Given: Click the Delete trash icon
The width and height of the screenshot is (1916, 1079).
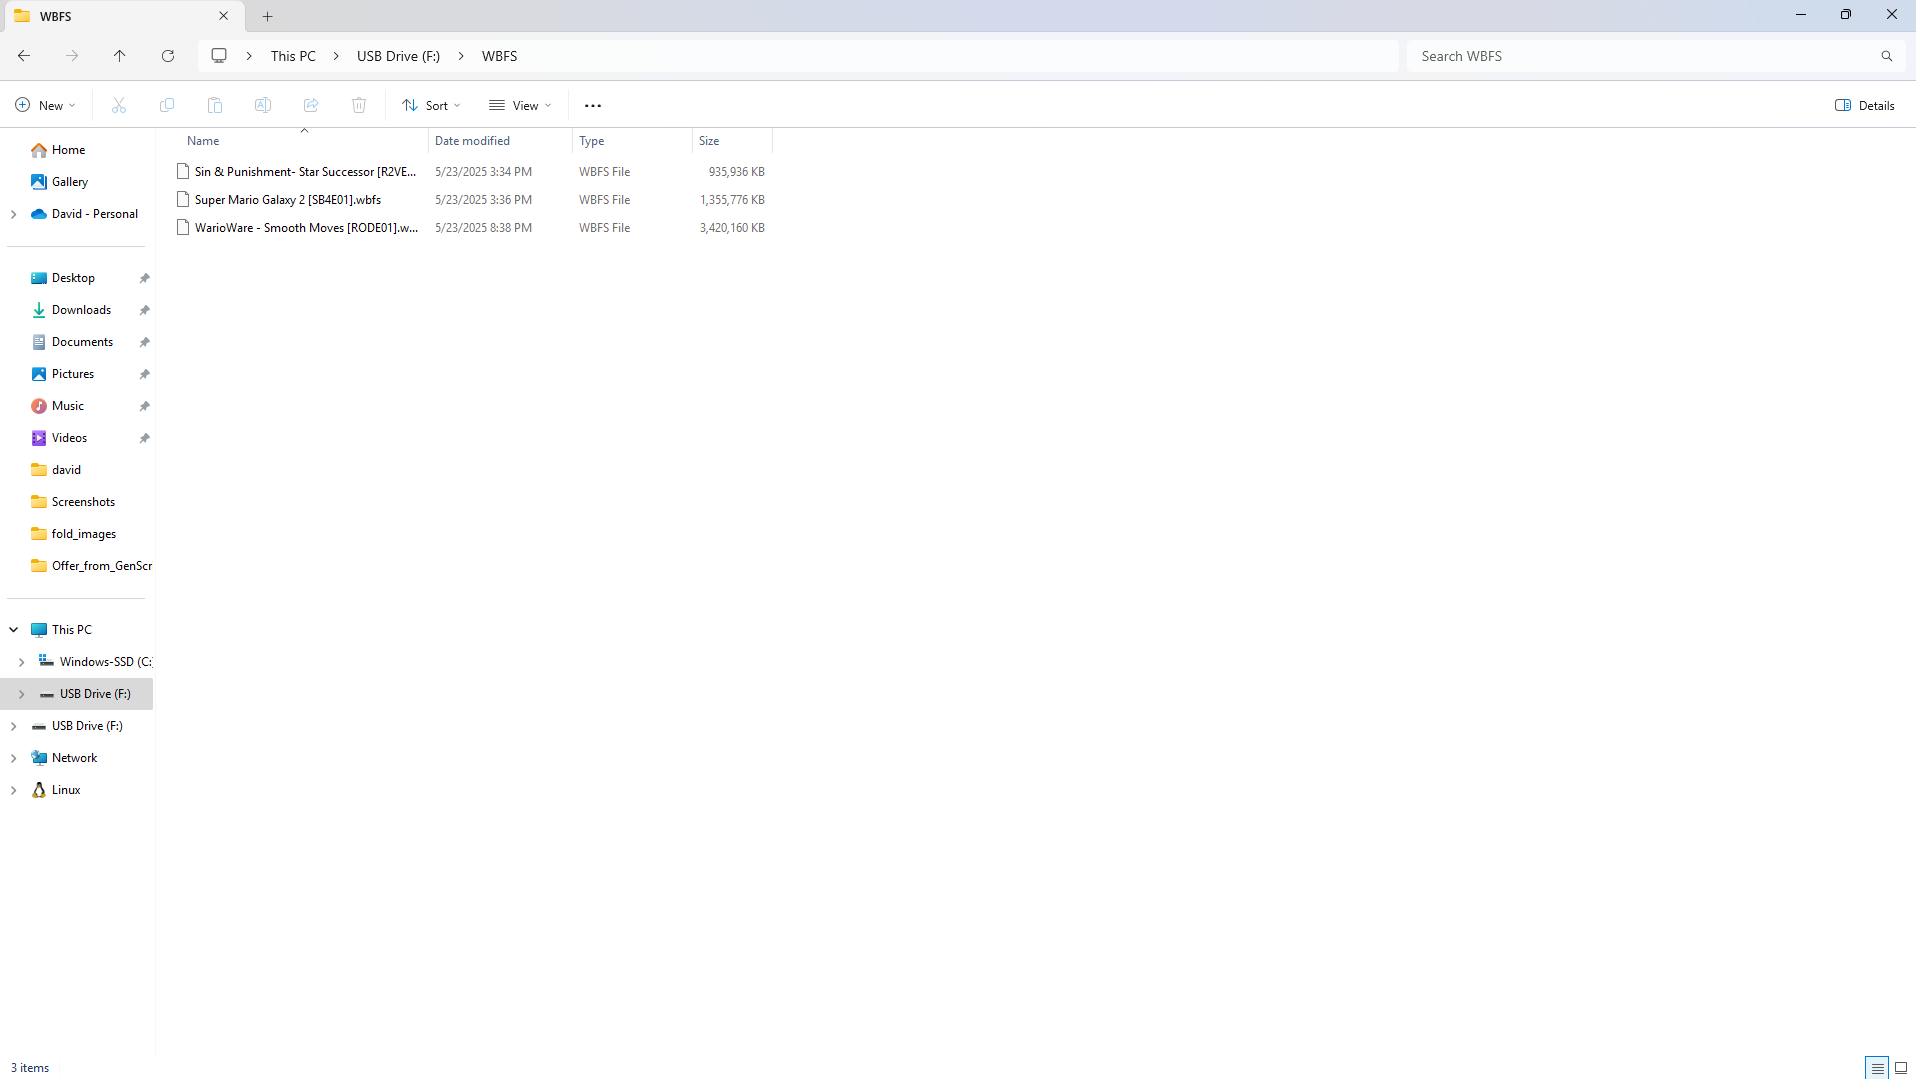Looking at the screenshot, I should click(x=359, y=105).
